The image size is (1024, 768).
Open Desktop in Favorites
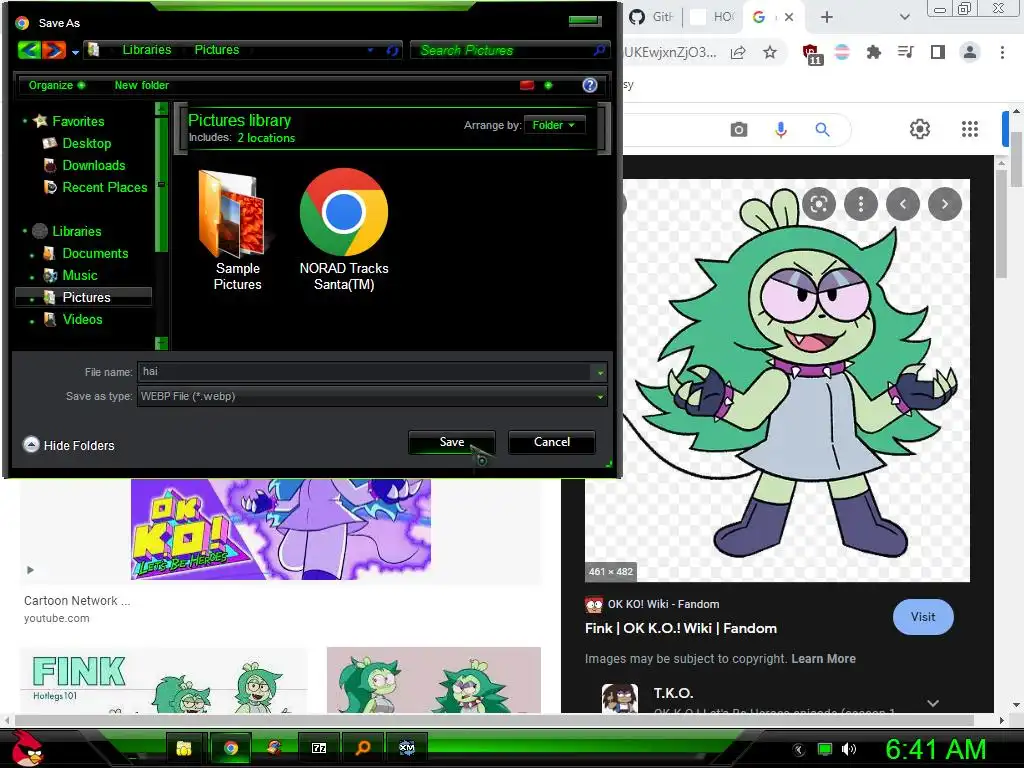pos(86,143)
